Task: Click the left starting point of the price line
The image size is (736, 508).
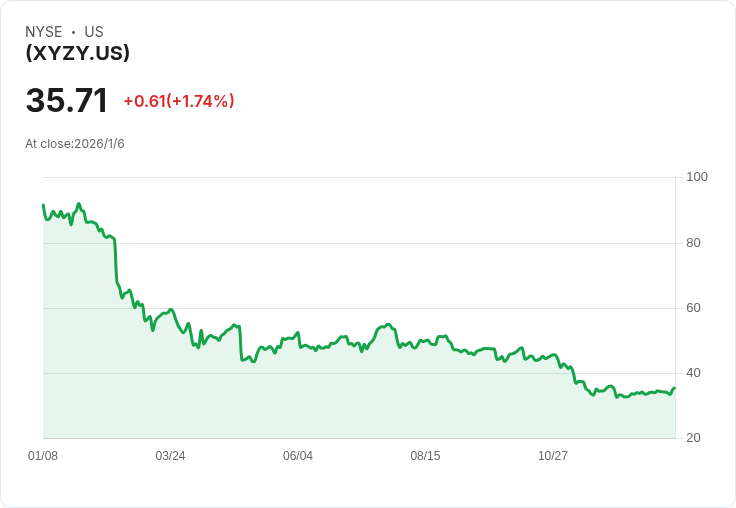Action: click(x=43, y=205)
